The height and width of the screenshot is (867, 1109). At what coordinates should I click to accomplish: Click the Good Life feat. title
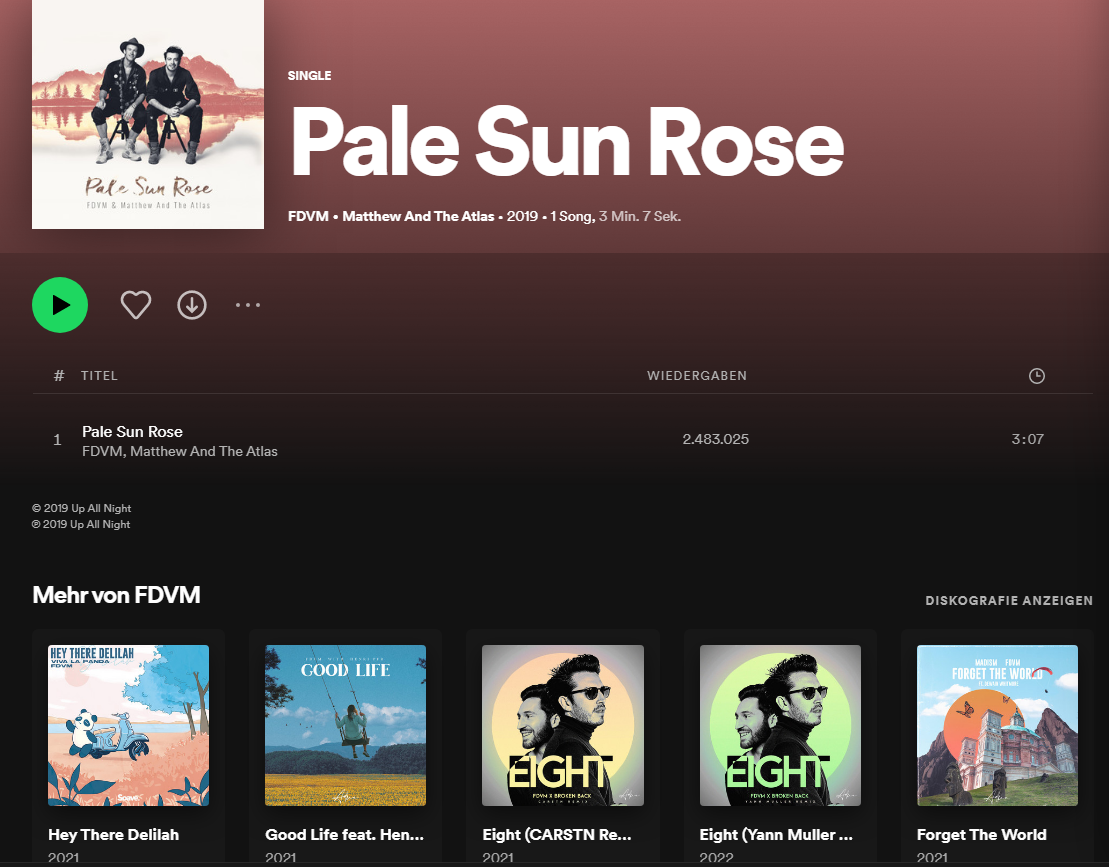(x=344, y=834)
